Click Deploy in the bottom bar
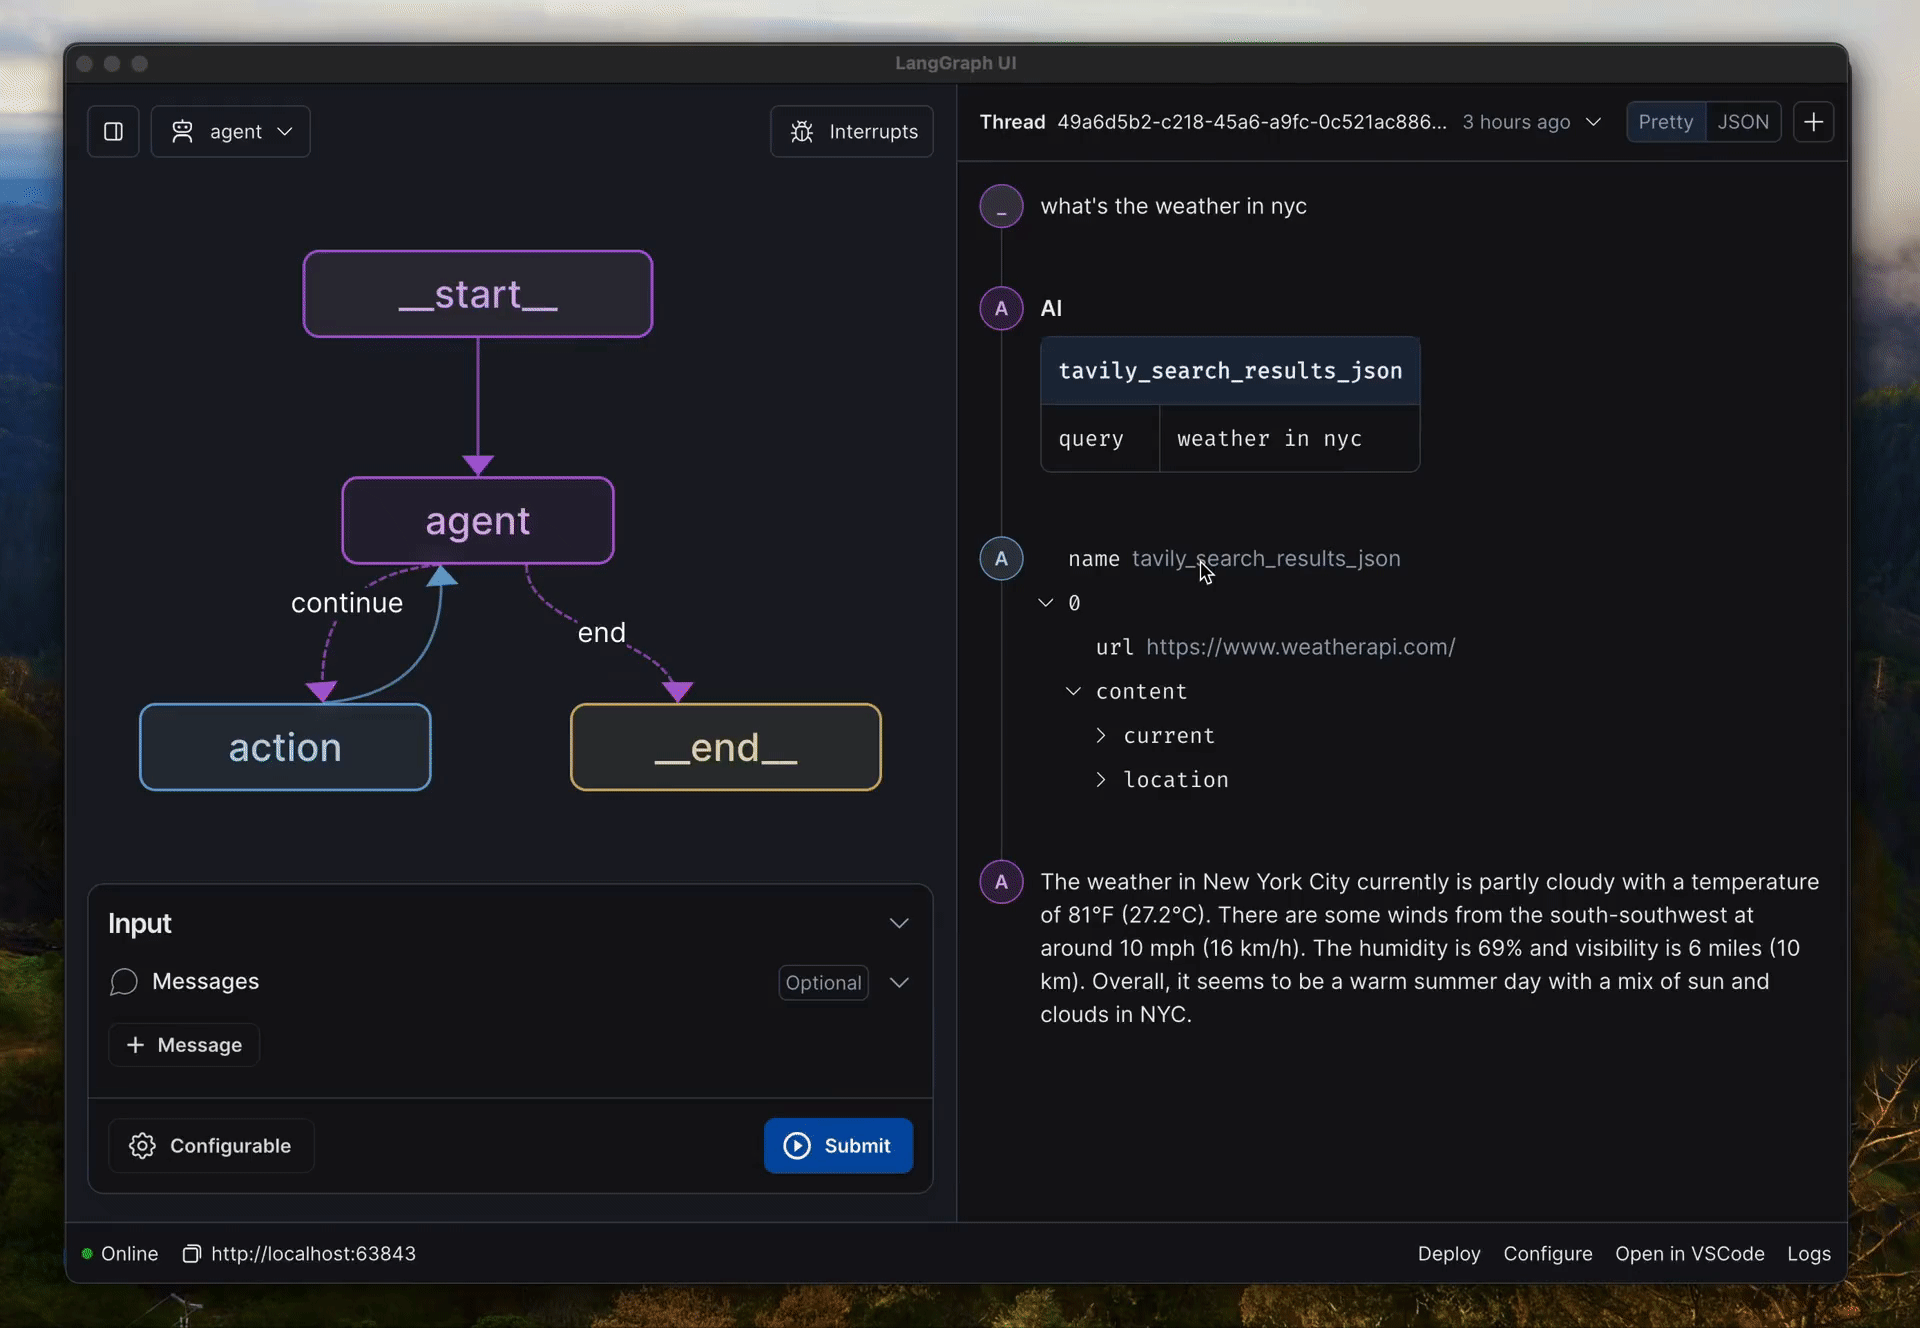1920x1328 pixels. 1448,1254
